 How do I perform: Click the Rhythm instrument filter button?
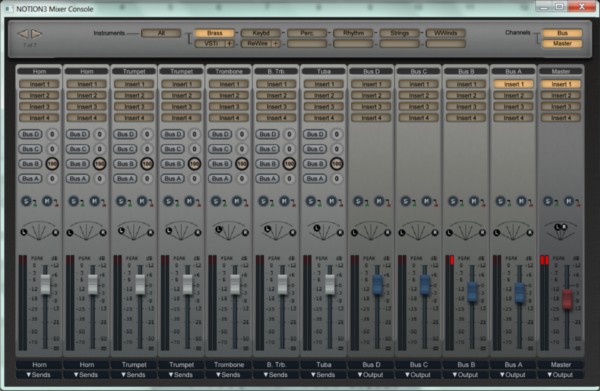(353, 33)
